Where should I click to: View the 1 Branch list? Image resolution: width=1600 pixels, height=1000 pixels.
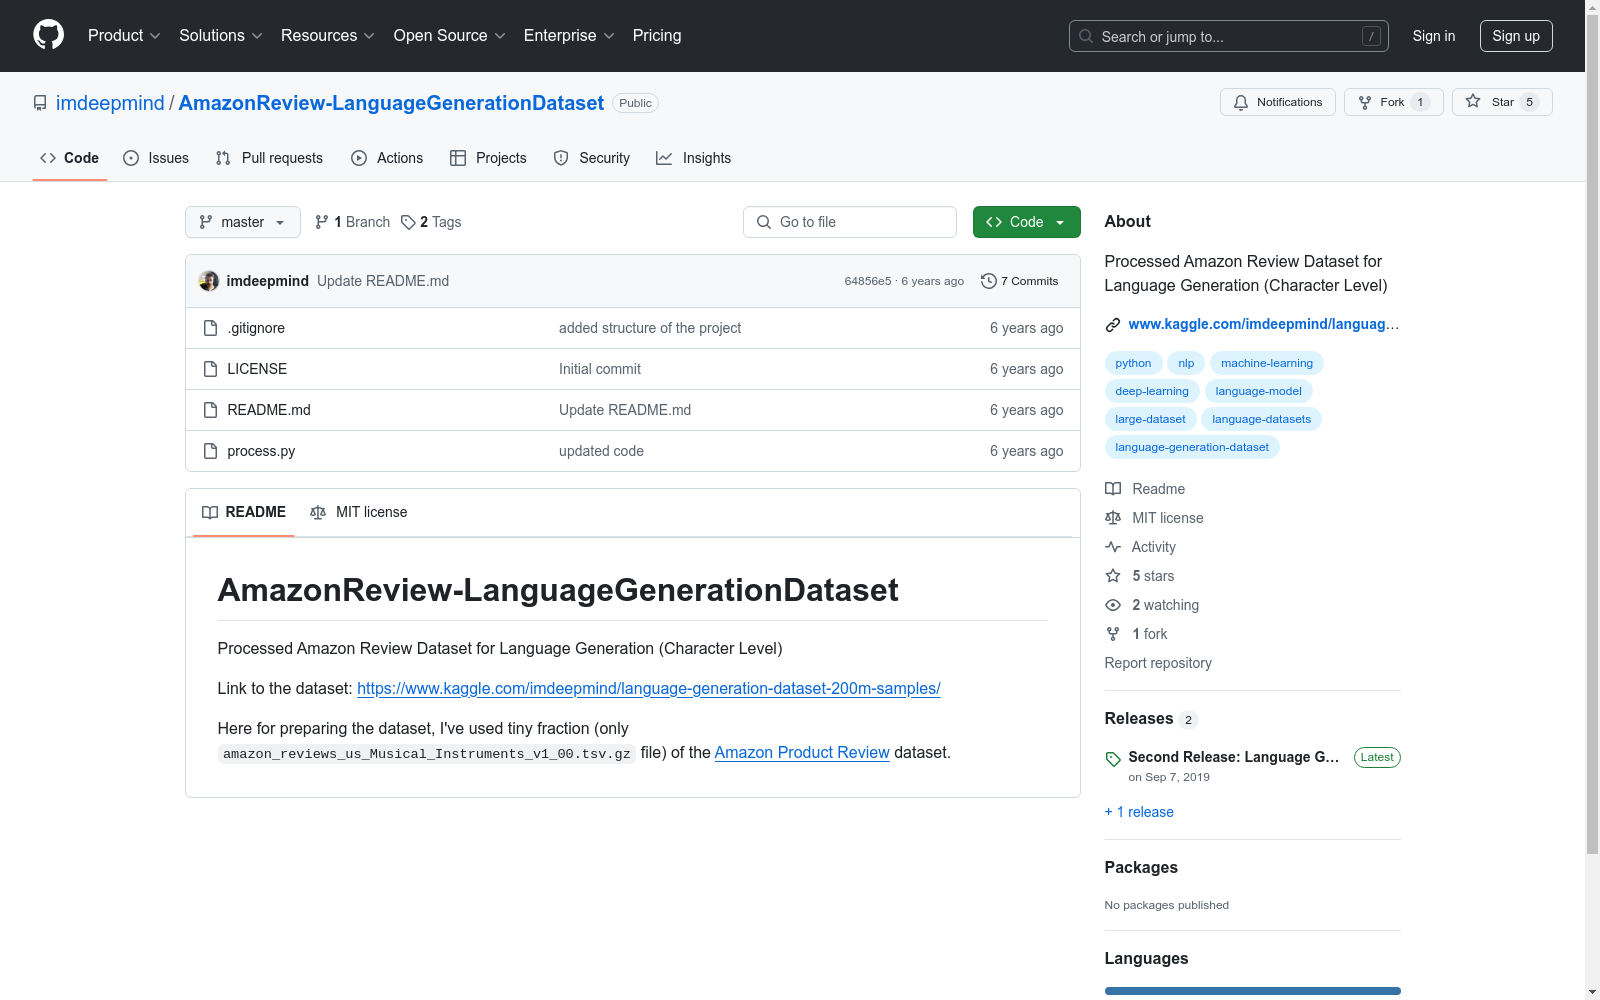coord(353,222)
